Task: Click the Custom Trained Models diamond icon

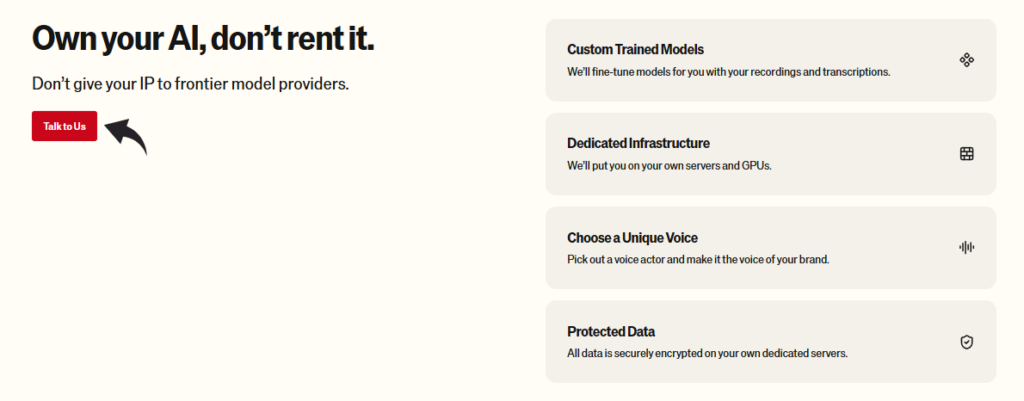Action: pos(966,60)
